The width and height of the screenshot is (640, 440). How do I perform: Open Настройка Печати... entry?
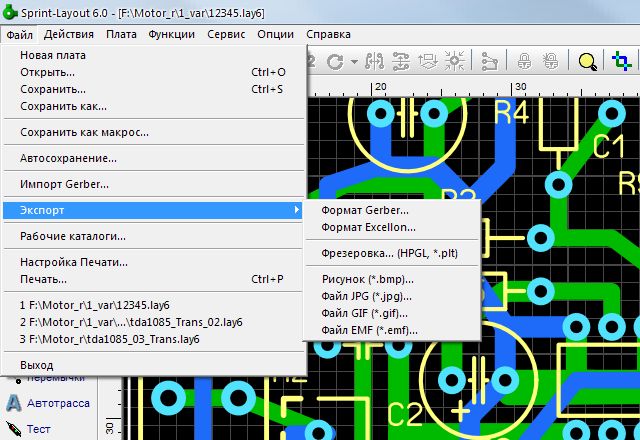(153, 262)
